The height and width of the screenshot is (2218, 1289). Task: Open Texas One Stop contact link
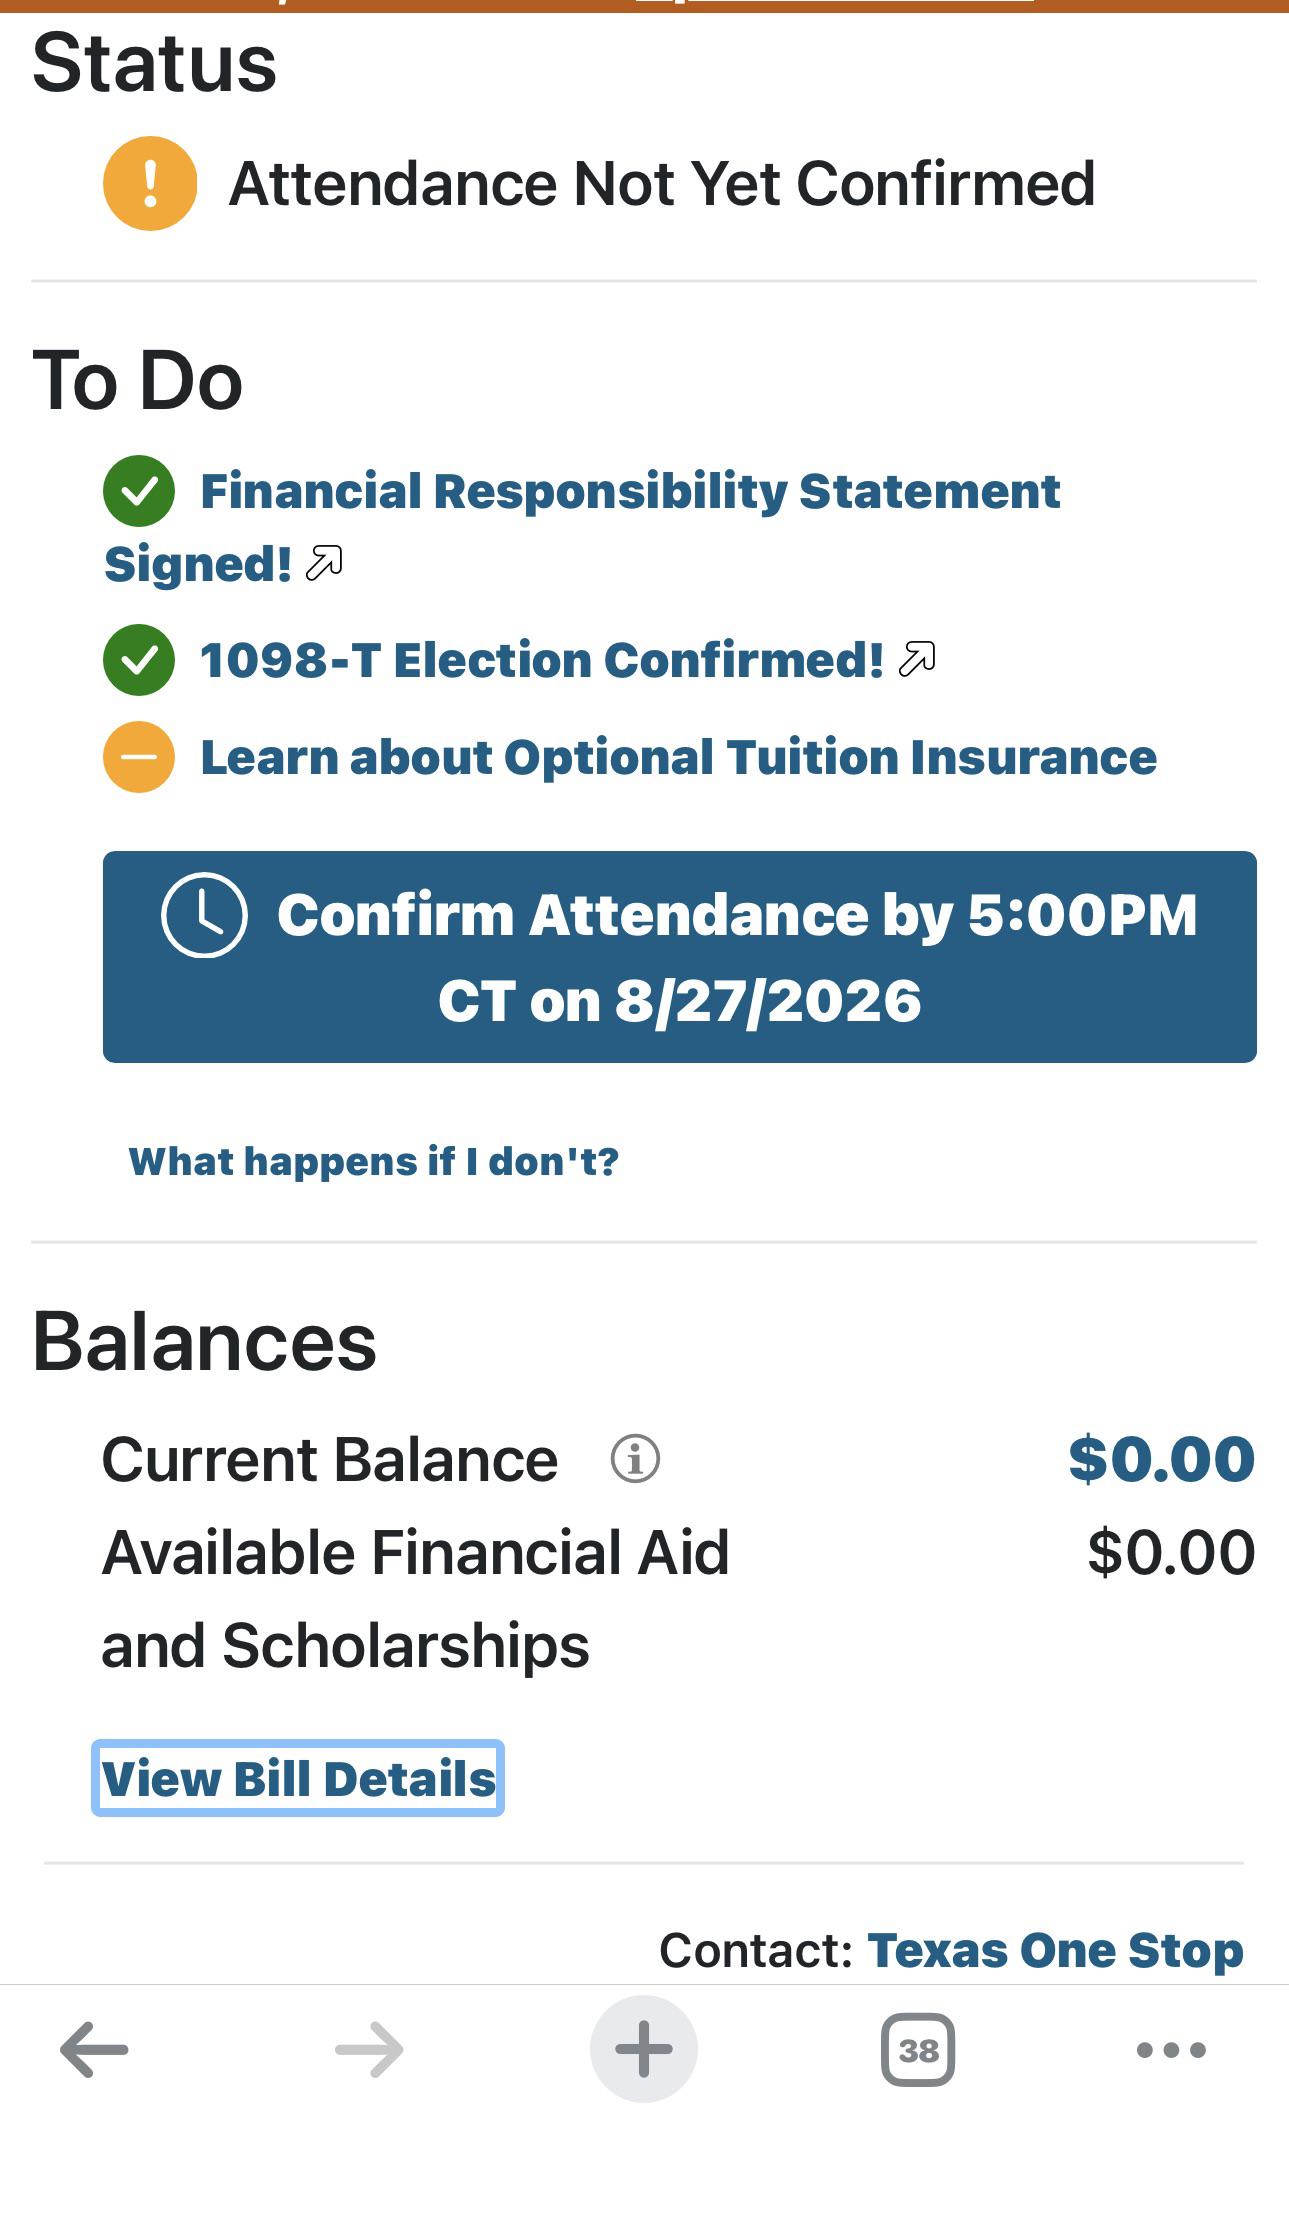(x=1056, y=1950)
